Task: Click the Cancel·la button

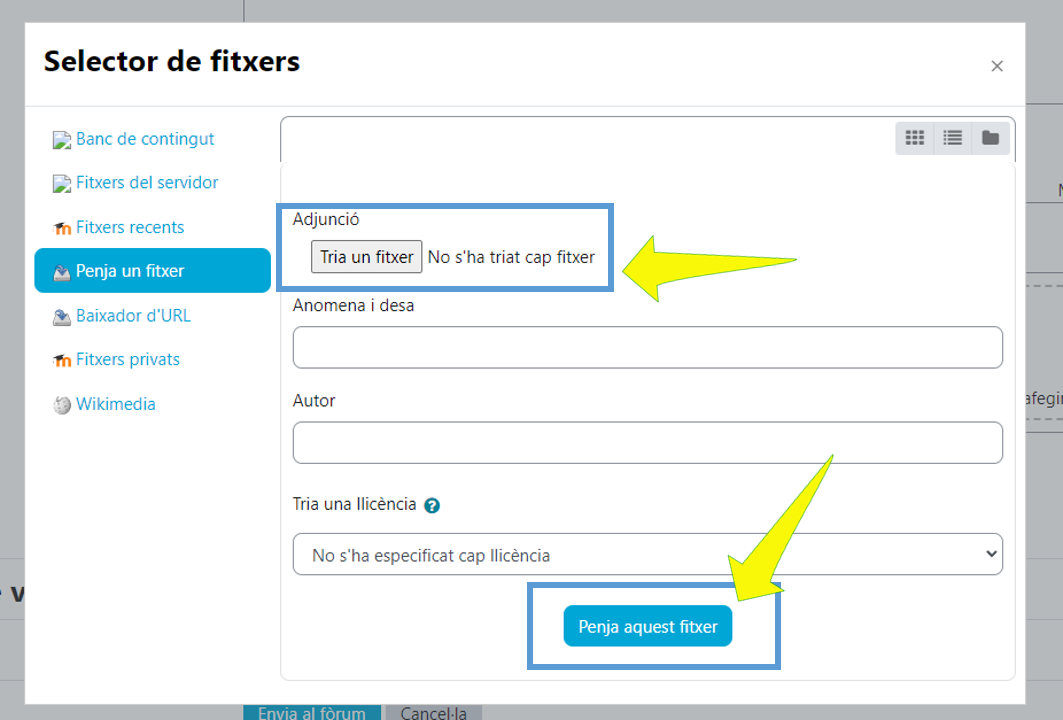Action: (x=433, y=712)
